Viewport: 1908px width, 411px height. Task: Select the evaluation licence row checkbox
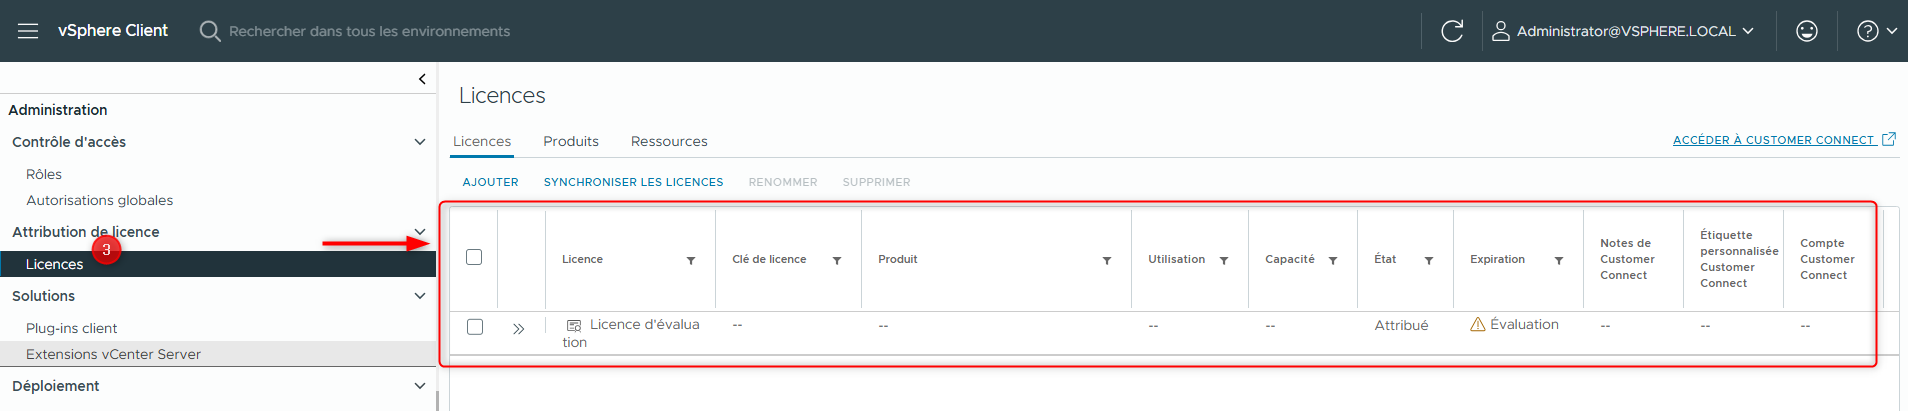pos(475,327)
